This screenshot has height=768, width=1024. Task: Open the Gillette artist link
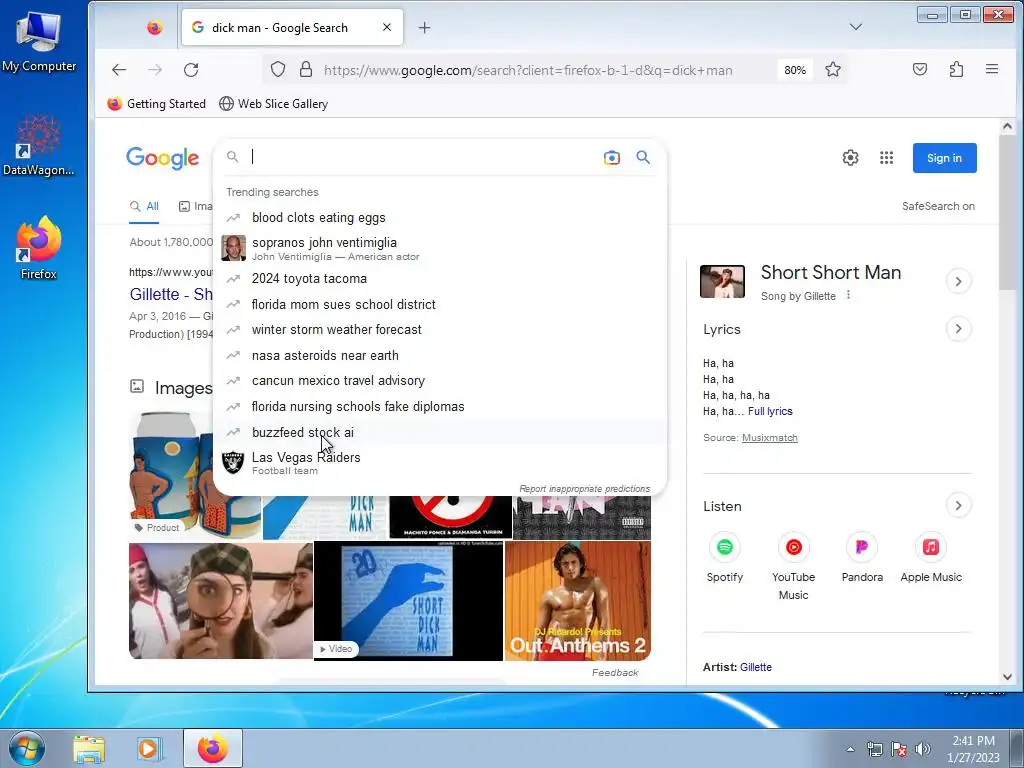[756, 667]
